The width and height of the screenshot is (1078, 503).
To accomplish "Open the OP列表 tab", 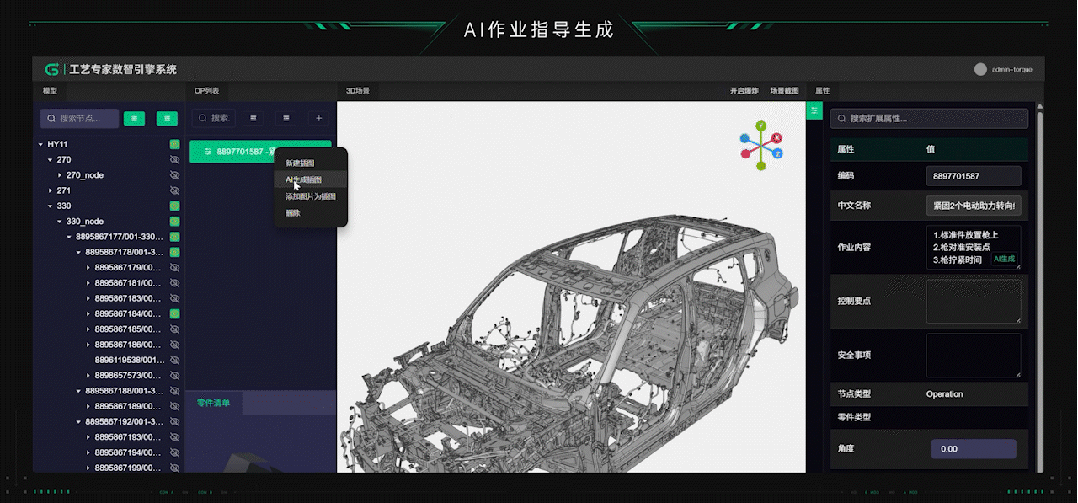I will click(208, 91).
